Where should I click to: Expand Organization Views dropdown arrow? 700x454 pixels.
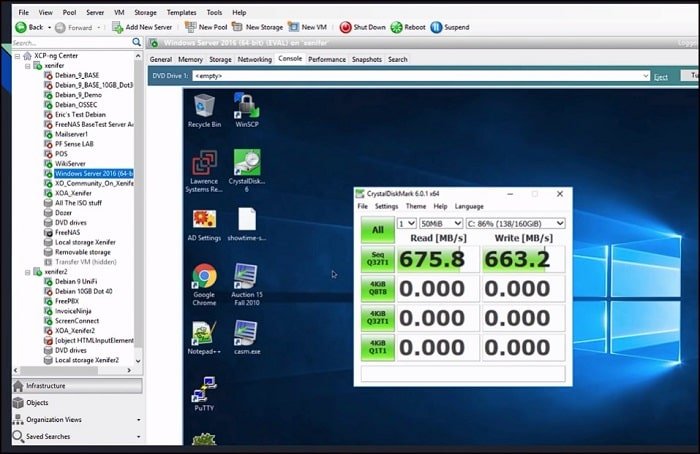click(138, 420)
